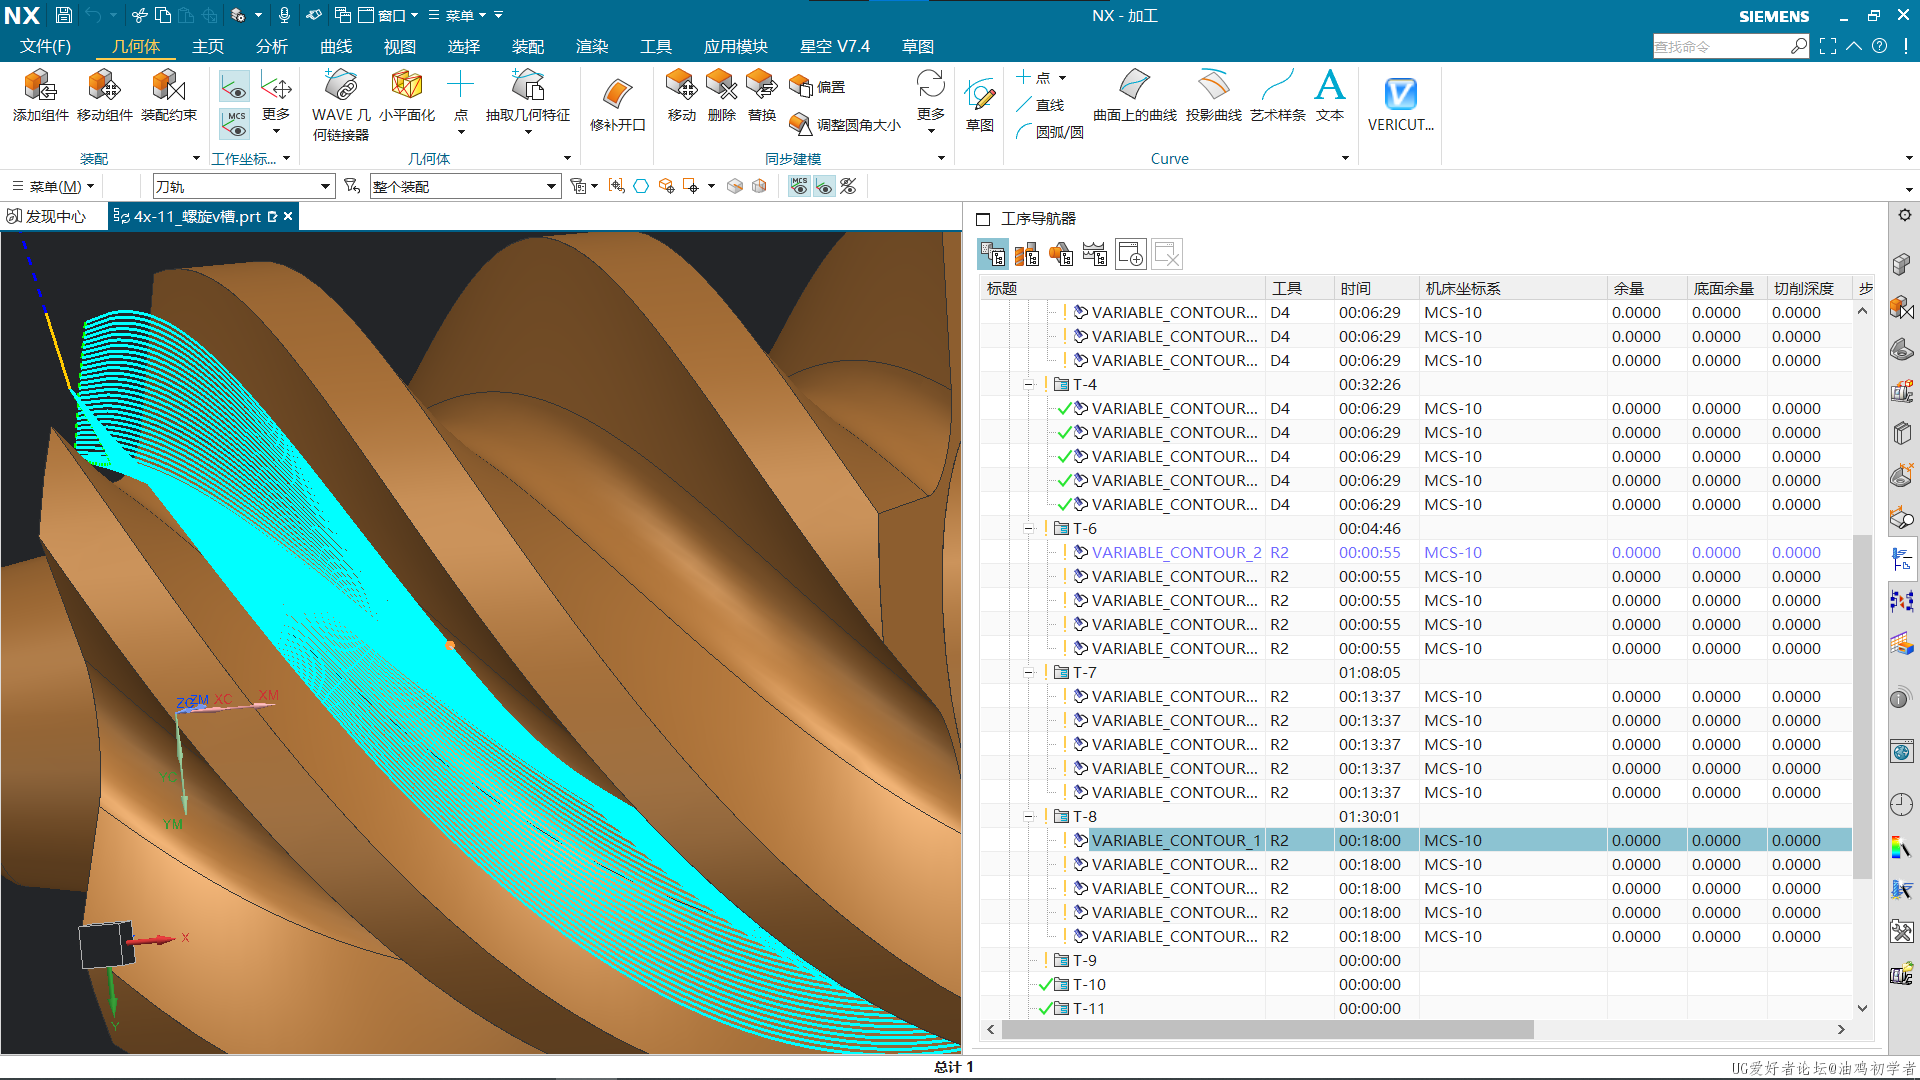The image size is (1920, 1080).
Task: Switch to the 主页 ribbon tab
Action: [208, 46]
